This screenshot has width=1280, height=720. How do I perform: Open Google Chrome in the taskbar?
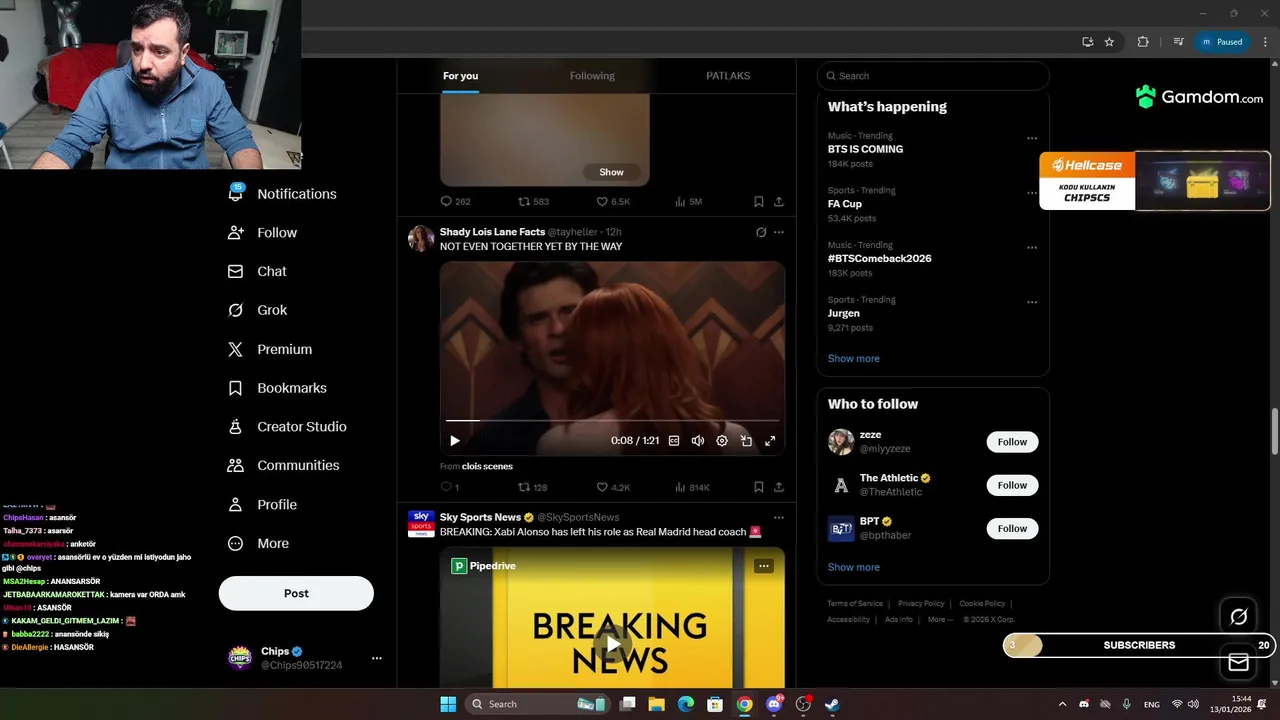(744, 704)
